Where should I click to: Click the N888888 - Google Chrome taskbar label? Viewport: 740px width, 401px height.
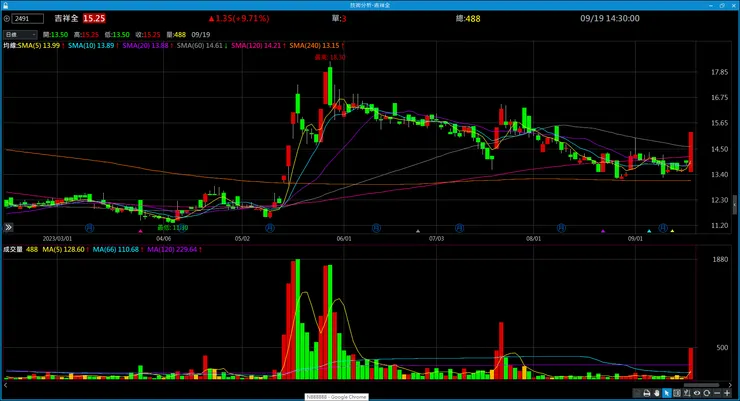point(336,397)
